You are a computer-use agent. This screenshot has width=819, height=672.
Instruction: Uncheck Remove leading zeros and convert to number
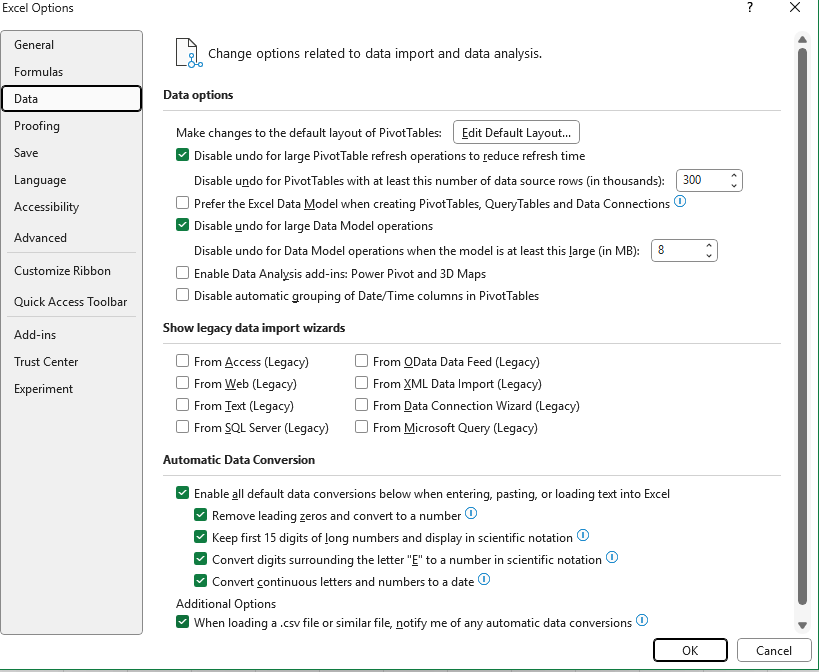pyautogui.click(x=201, y=515)
